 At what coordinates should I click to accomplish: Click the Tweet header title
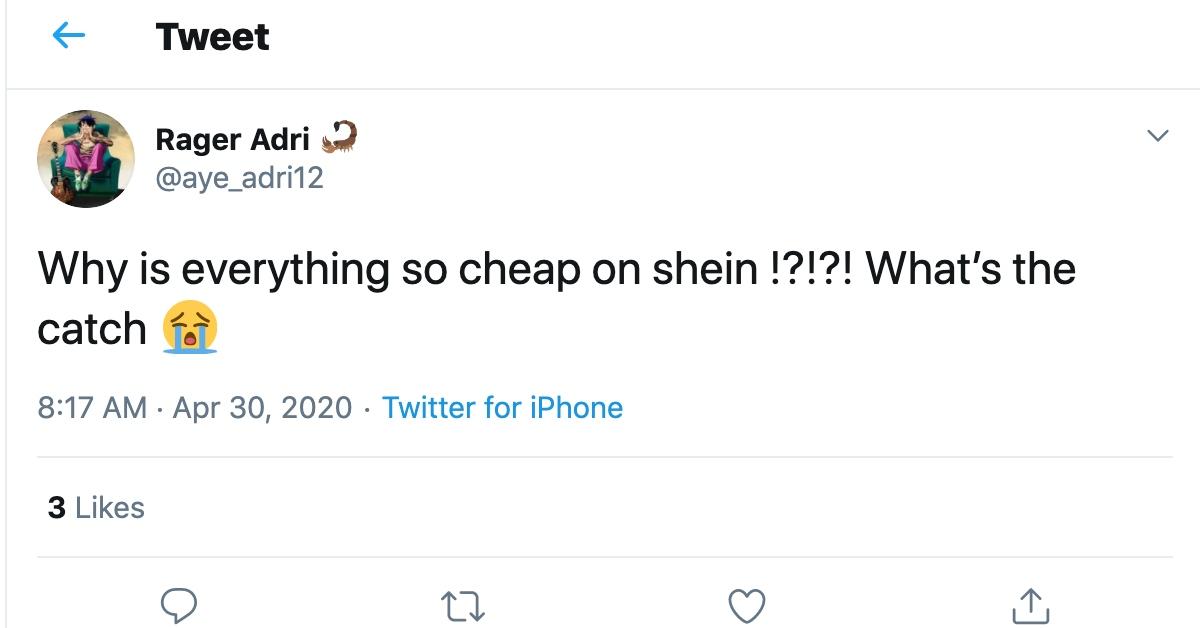tap(212, 37)
